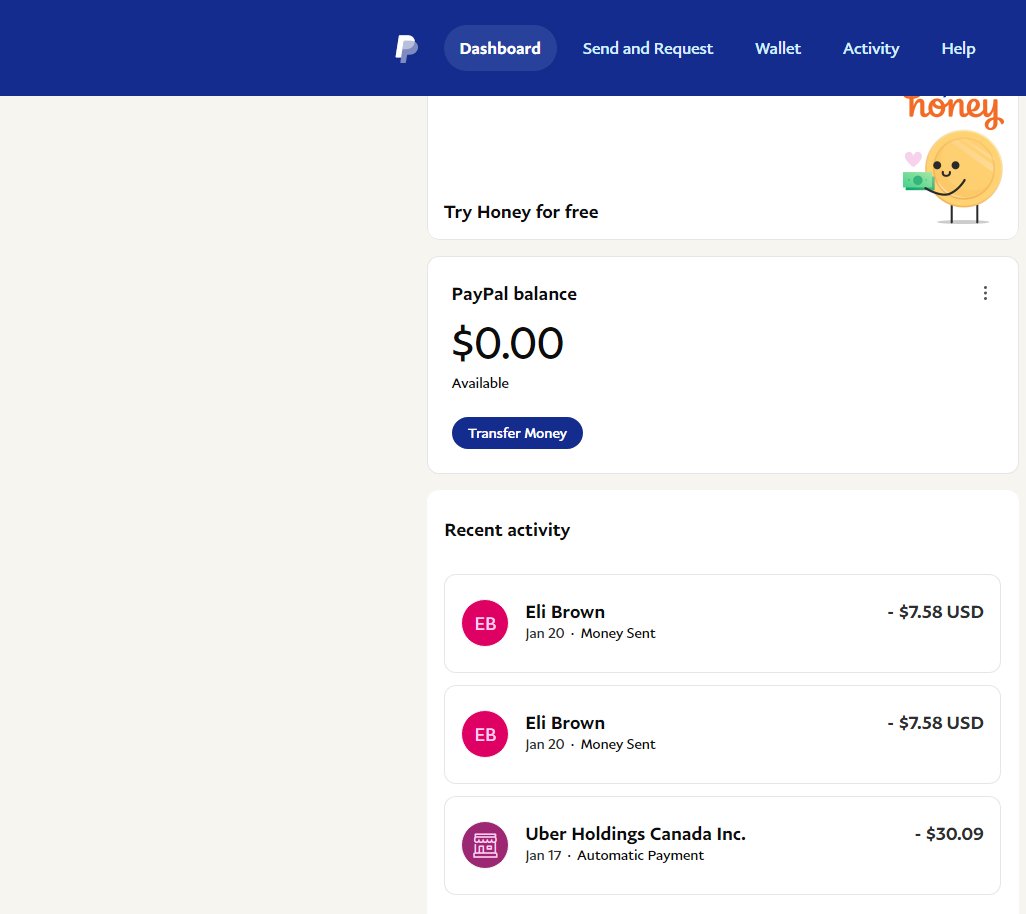
Task: Click the PayPal balance heading
Action: click(514, 294)
